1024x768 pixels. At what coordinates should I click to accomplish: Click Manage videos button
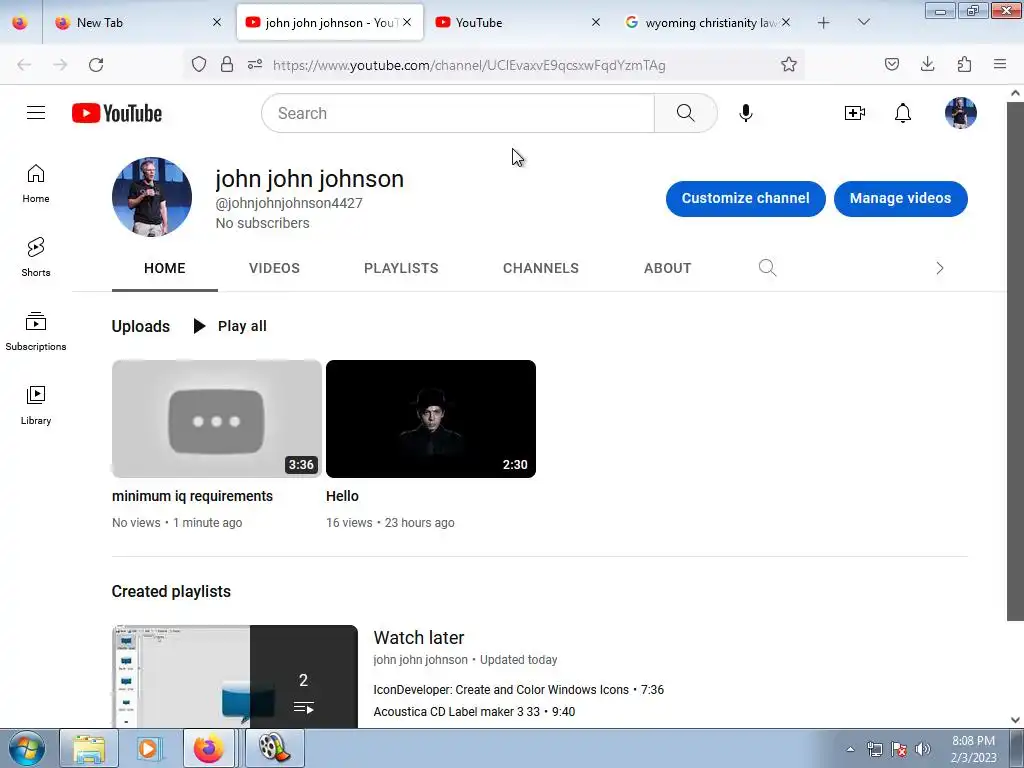coord(901,199)
